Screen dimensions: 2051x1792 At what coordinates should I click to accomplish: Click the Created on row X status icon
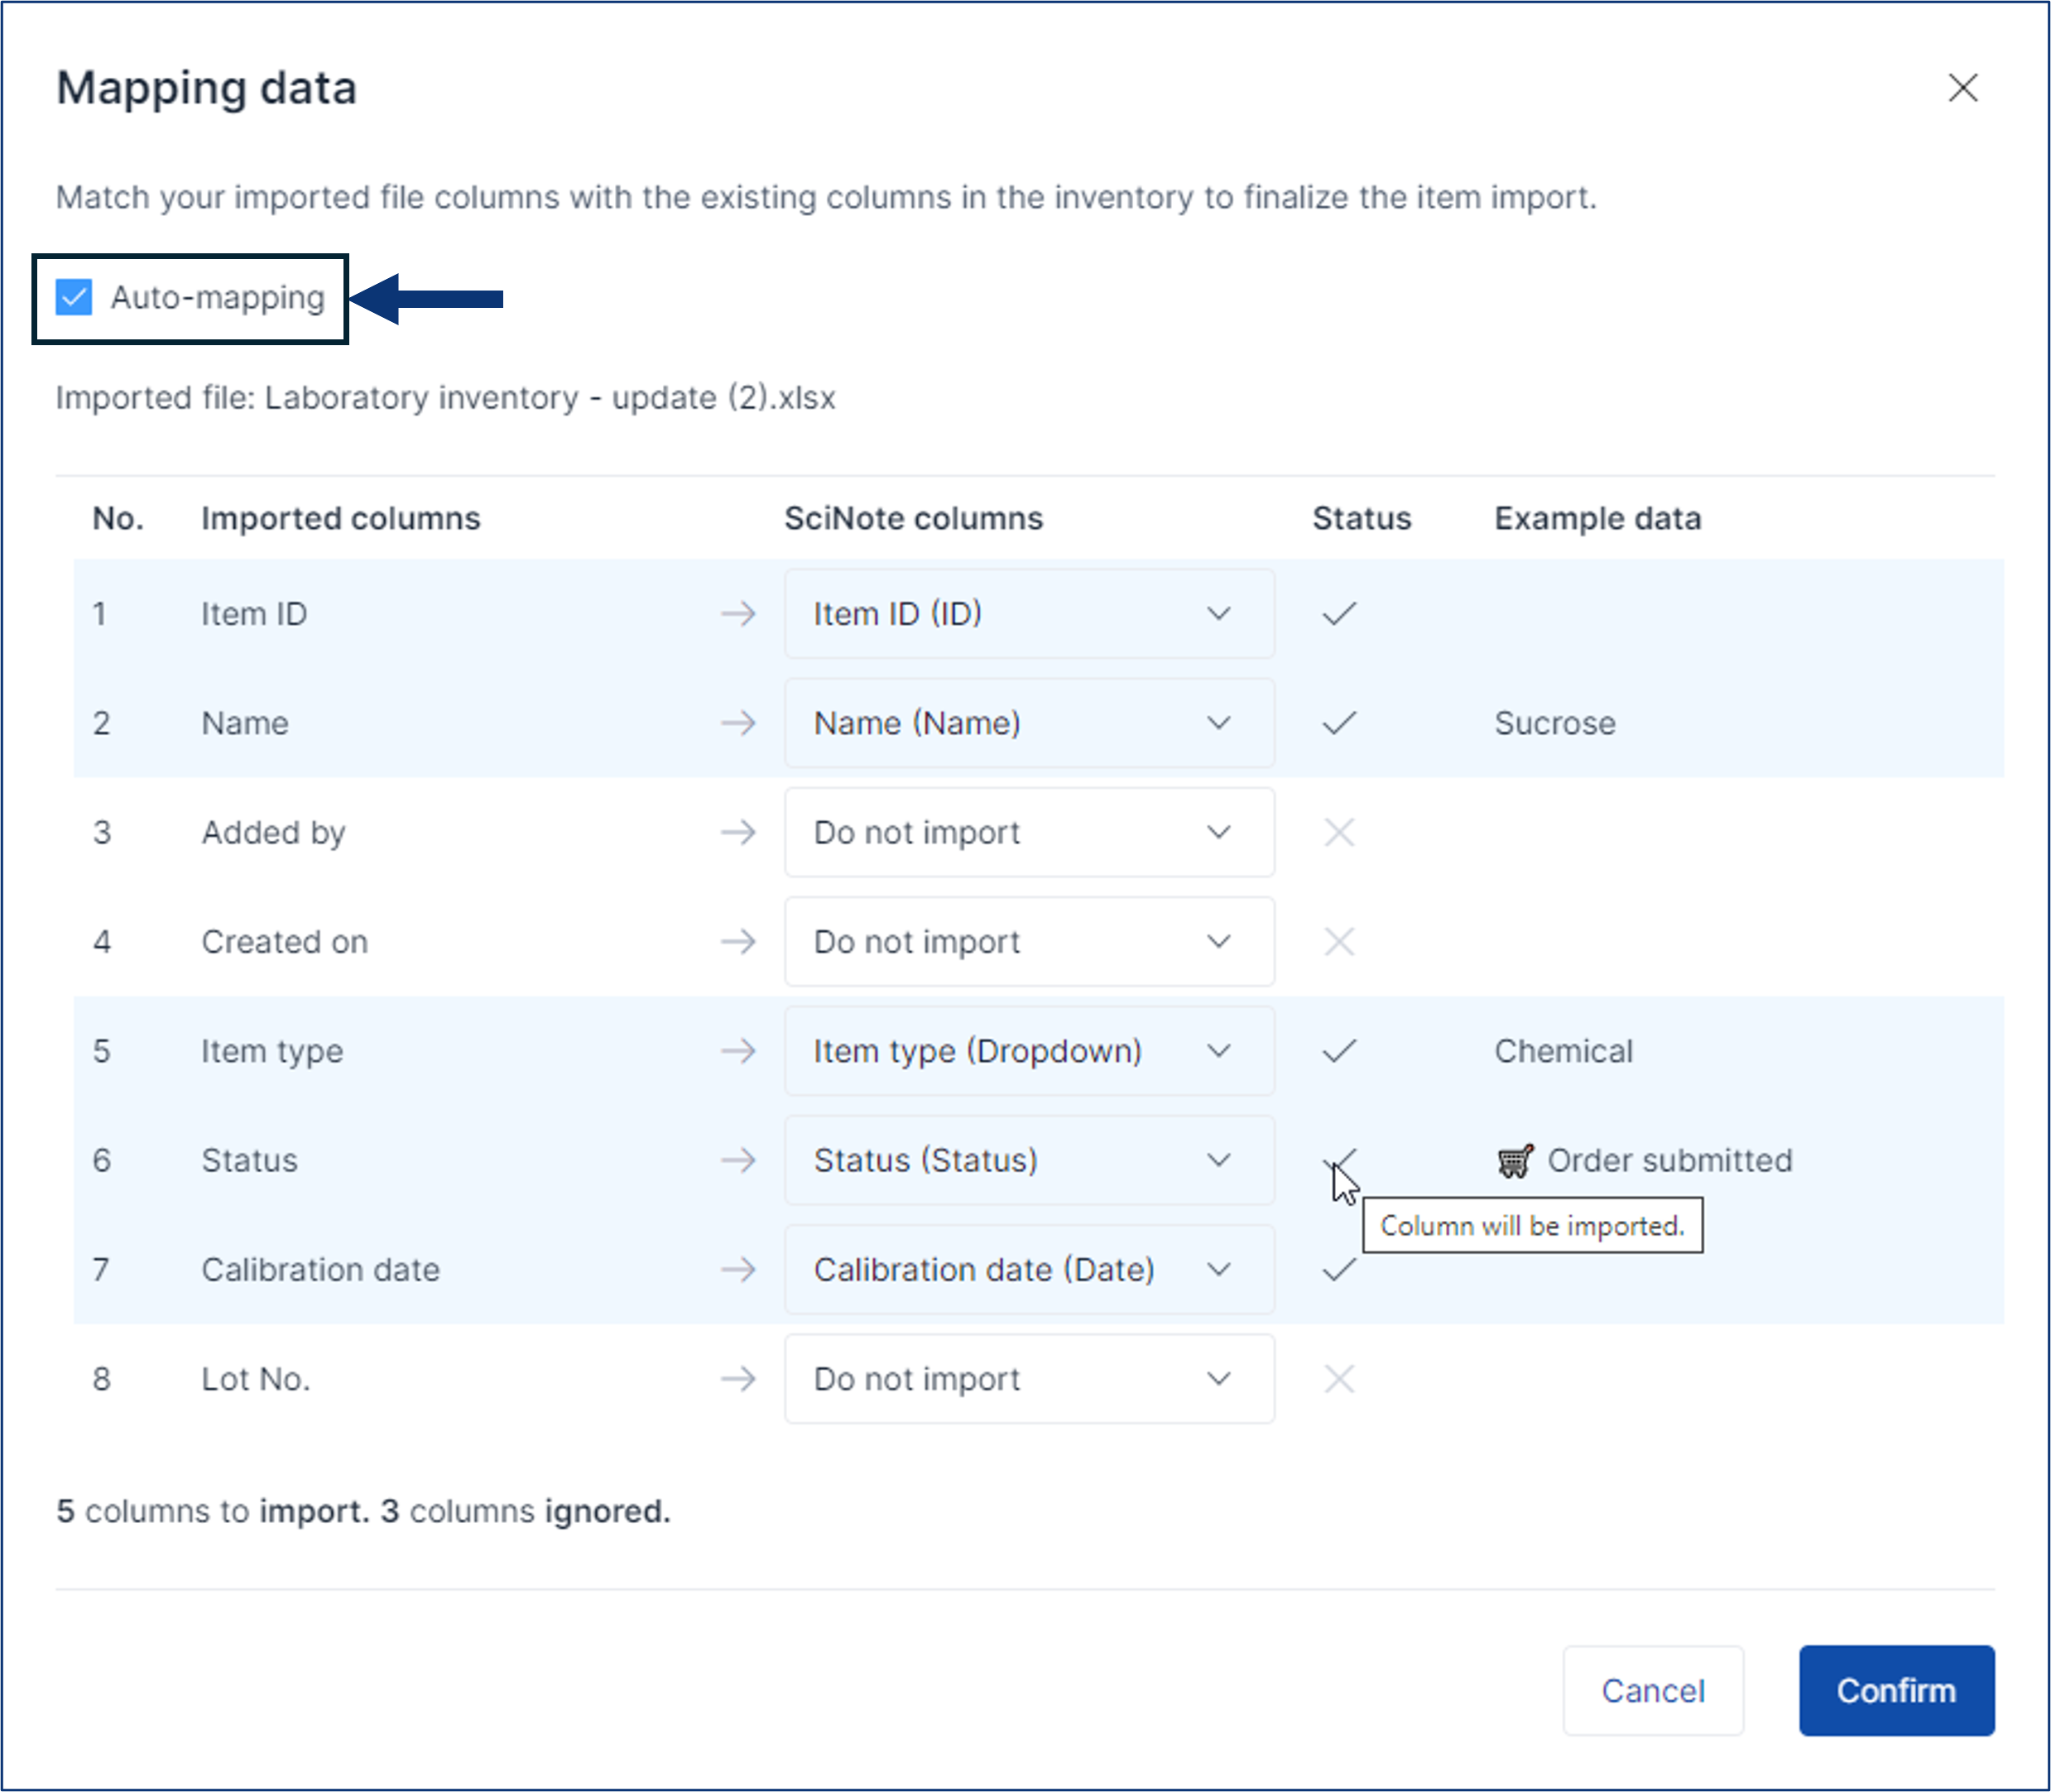pos(1338,941)
